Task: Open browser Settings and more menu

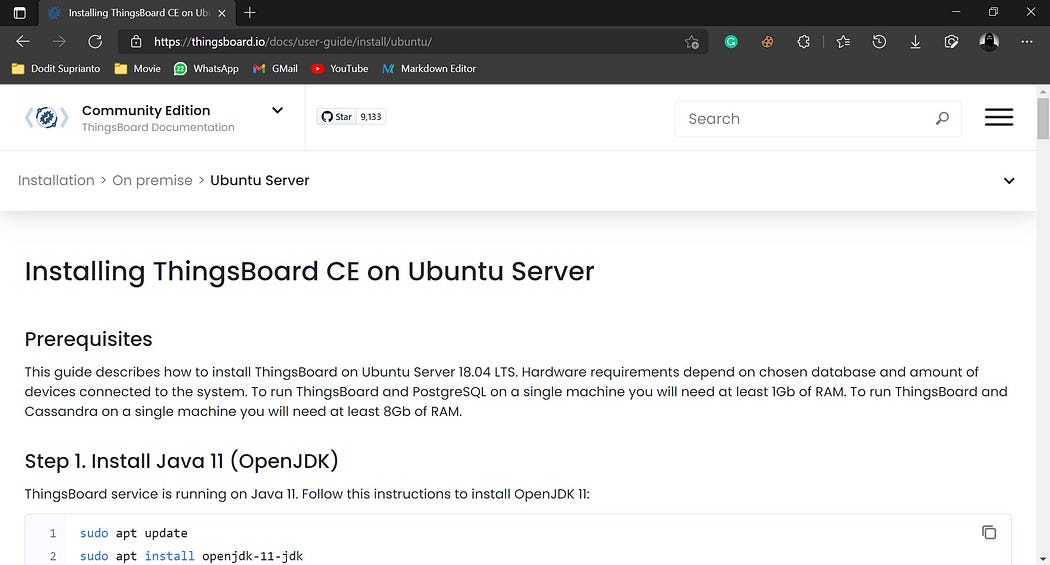Action: (x=1027, y=42)
